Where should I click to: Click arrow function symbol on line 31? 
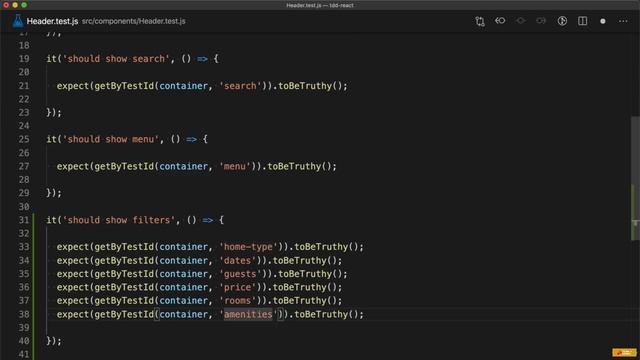click(x=208, y=220)
